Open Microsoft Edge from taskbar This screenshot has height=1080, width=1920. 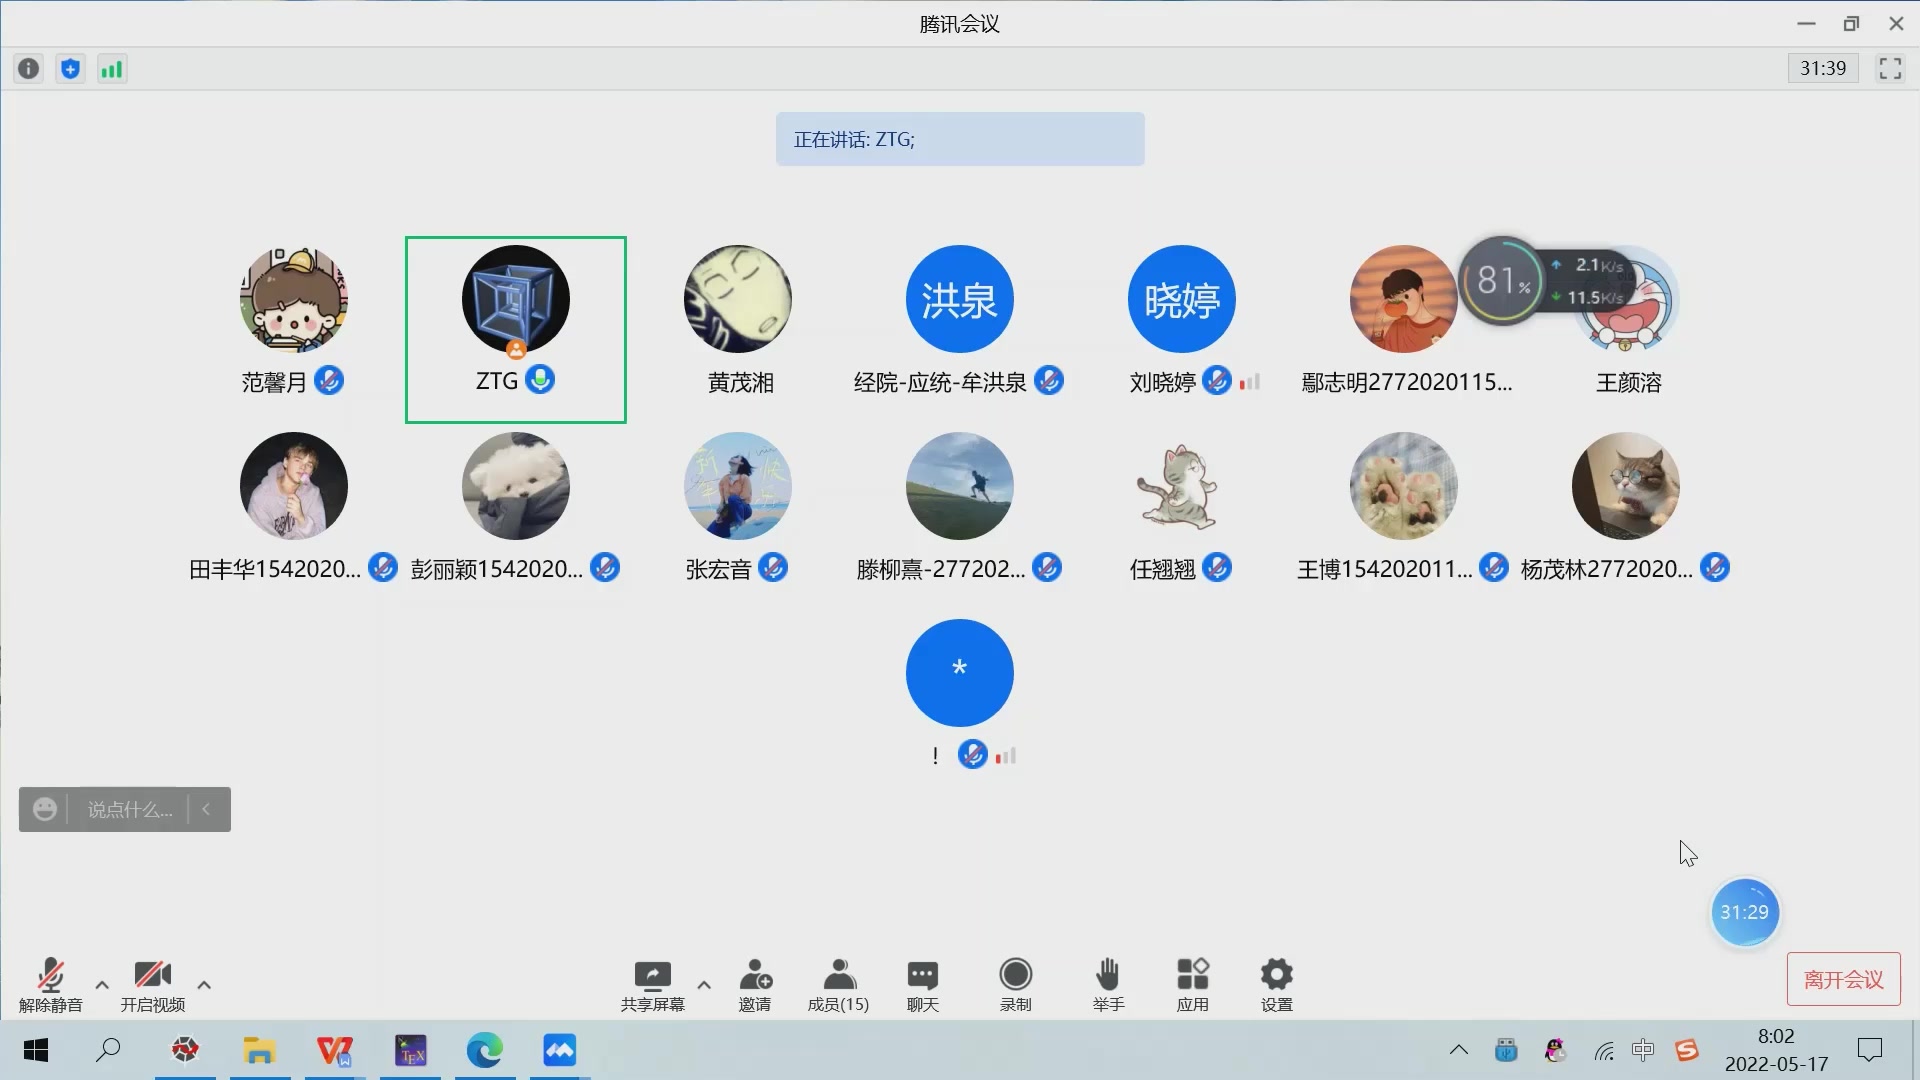[485, 1050]
